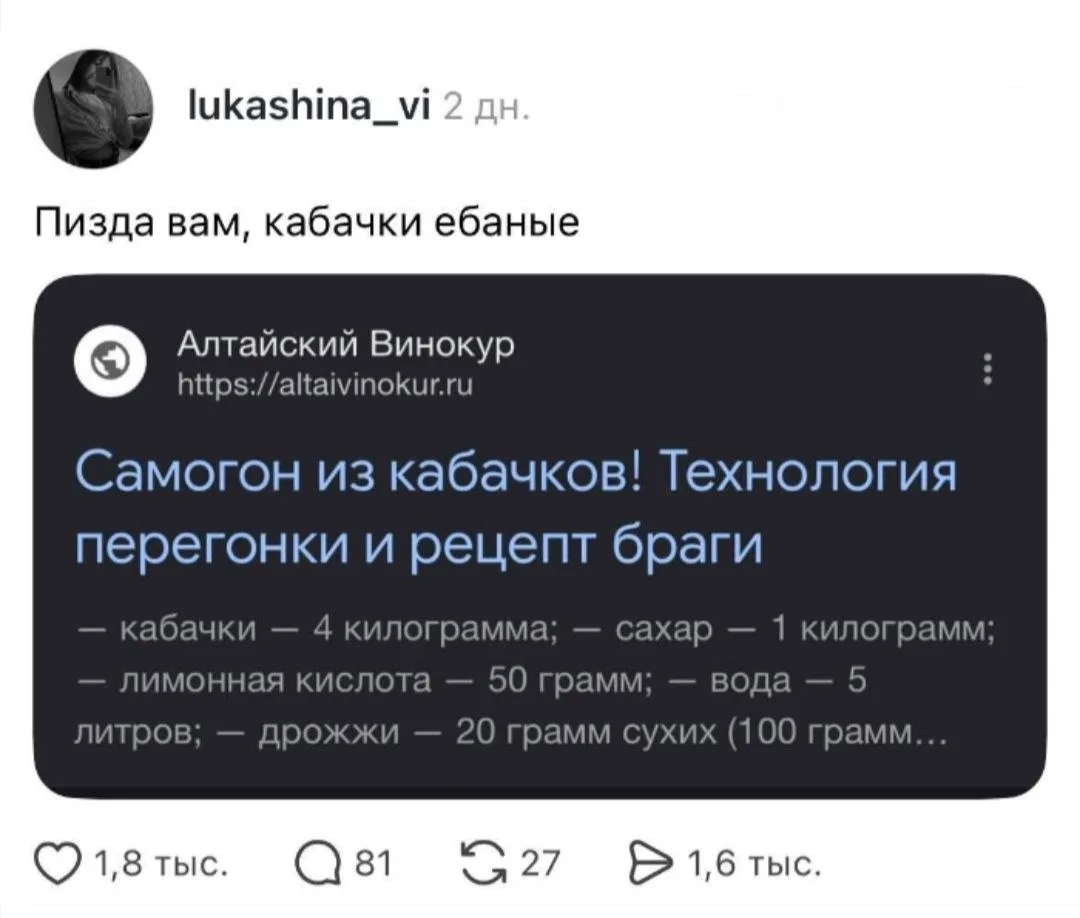The width and height of the screenshot is (1080, 918).
Task: Open comments via the speech bubble icon
Action: 317,864
